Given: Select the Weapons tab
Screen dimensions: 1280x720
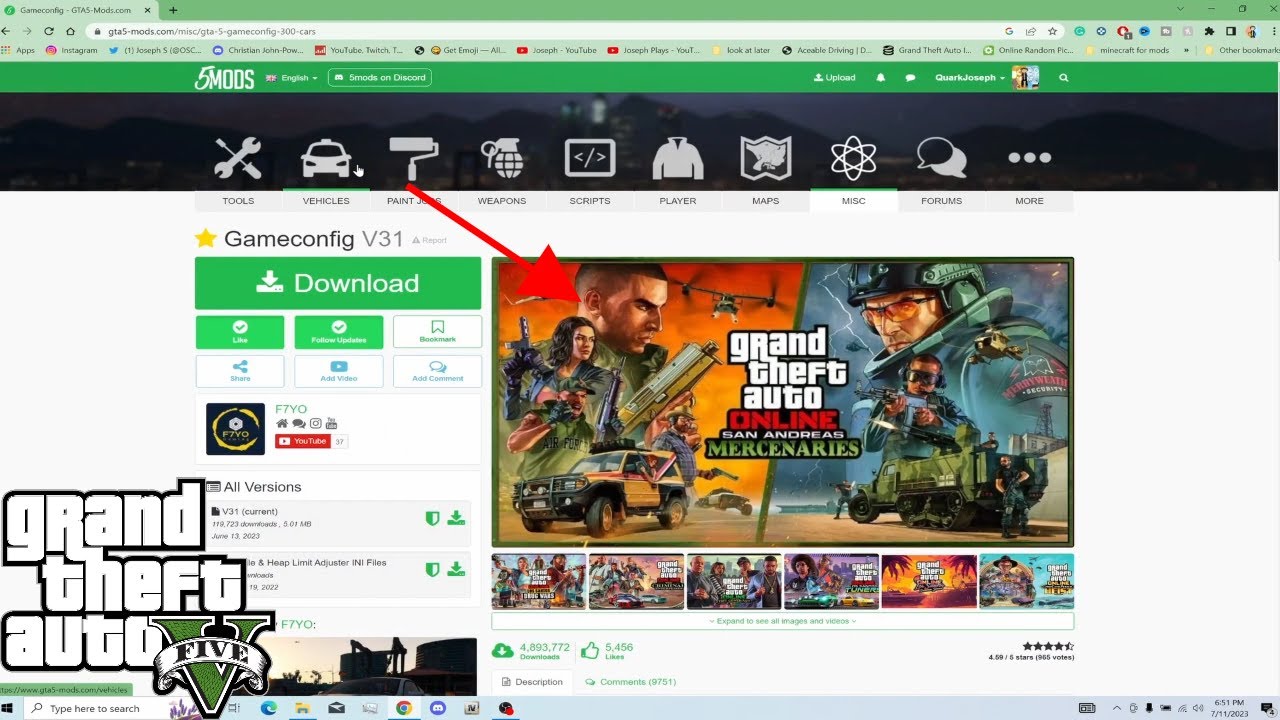Looking at the screenshot, I should pyautogui.click(x=502, y=201).
